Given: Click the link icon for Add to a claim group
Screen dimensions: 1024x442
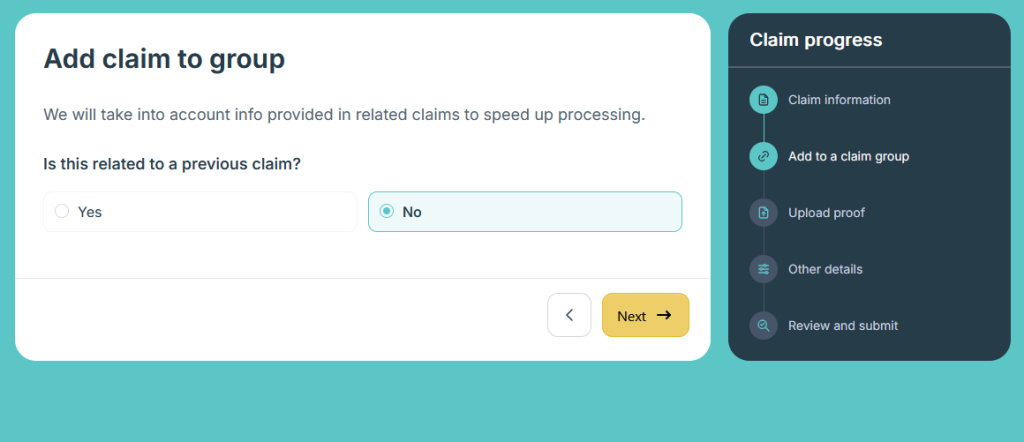Looking at the screenshot, I should 763,156.
